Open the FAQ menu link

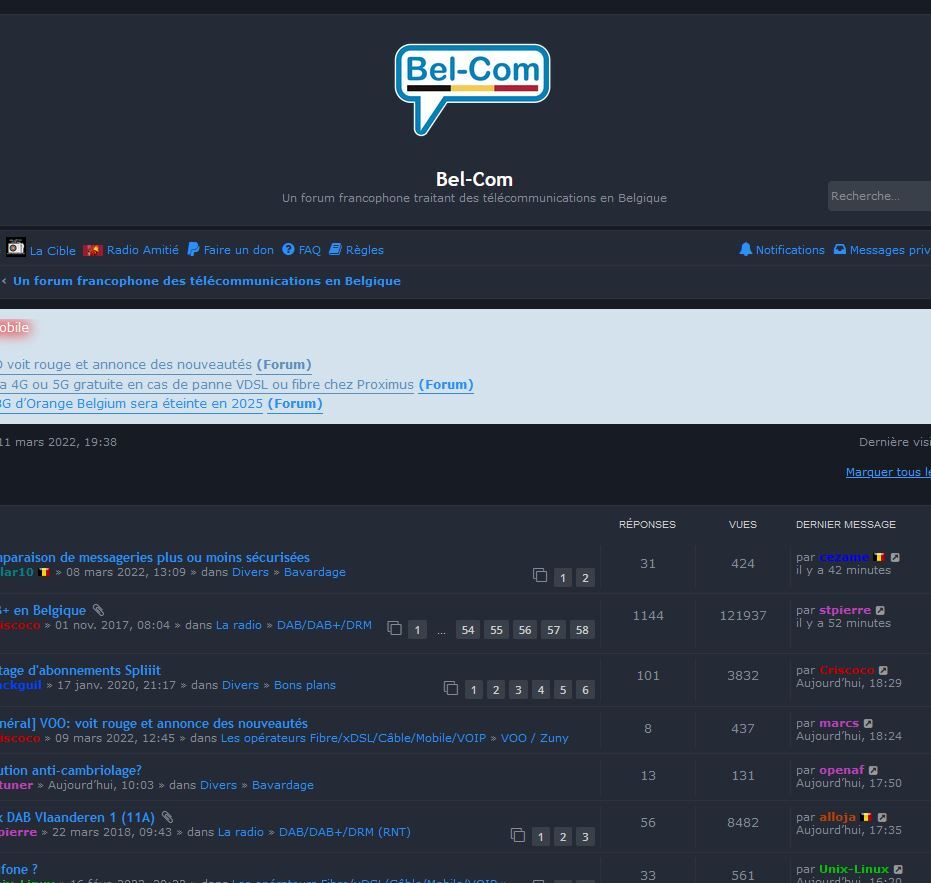coord(309,250)
